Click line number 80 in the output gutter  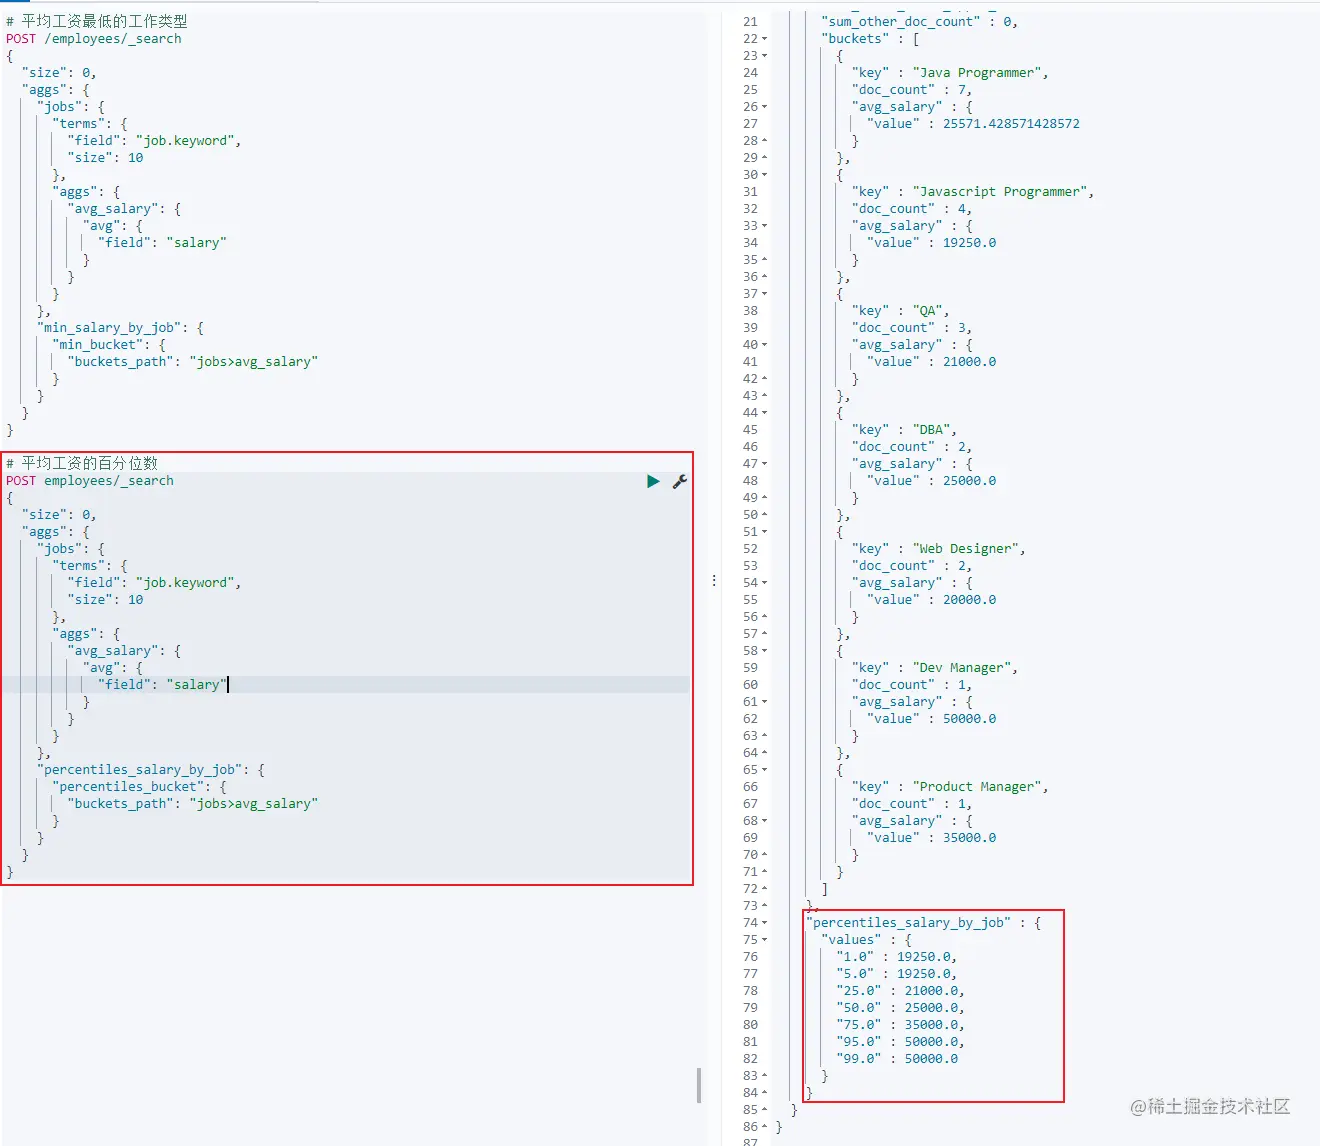[750, 1025]
